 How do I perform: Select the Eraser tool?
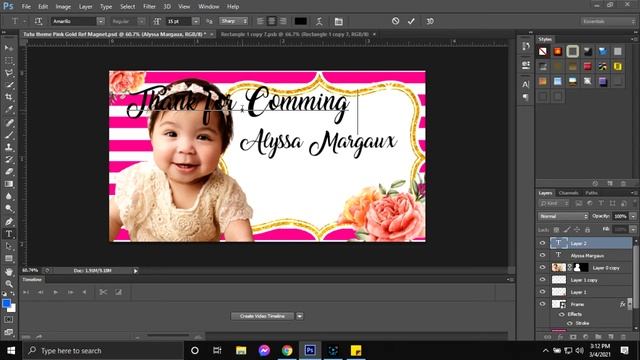(x=9, y=171)
